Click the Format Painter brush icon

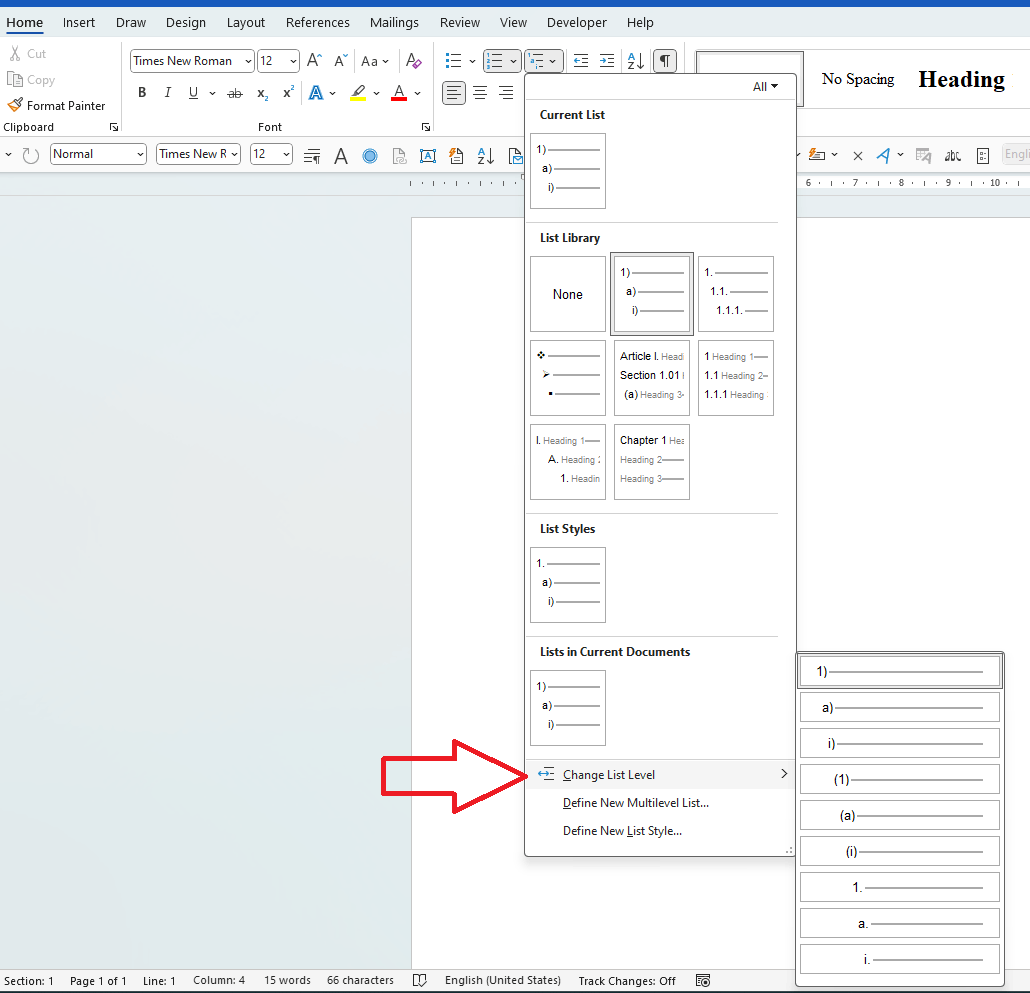pyautogui.click(x=14, y=105)
